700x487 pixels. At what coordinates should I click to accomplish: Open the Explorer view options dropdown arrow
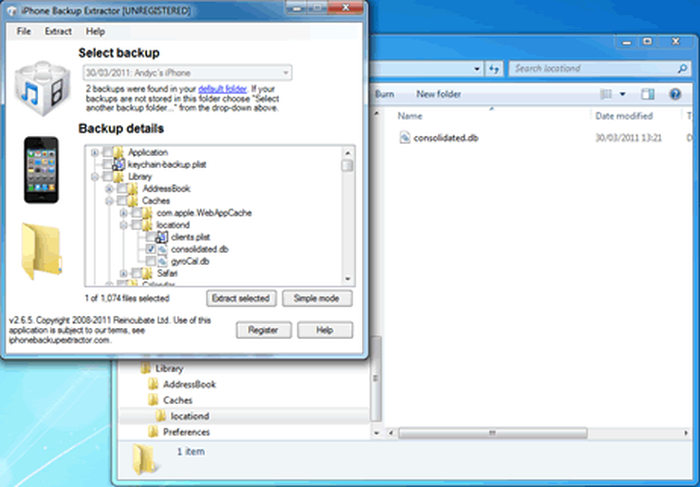click(x=622, y=94)
